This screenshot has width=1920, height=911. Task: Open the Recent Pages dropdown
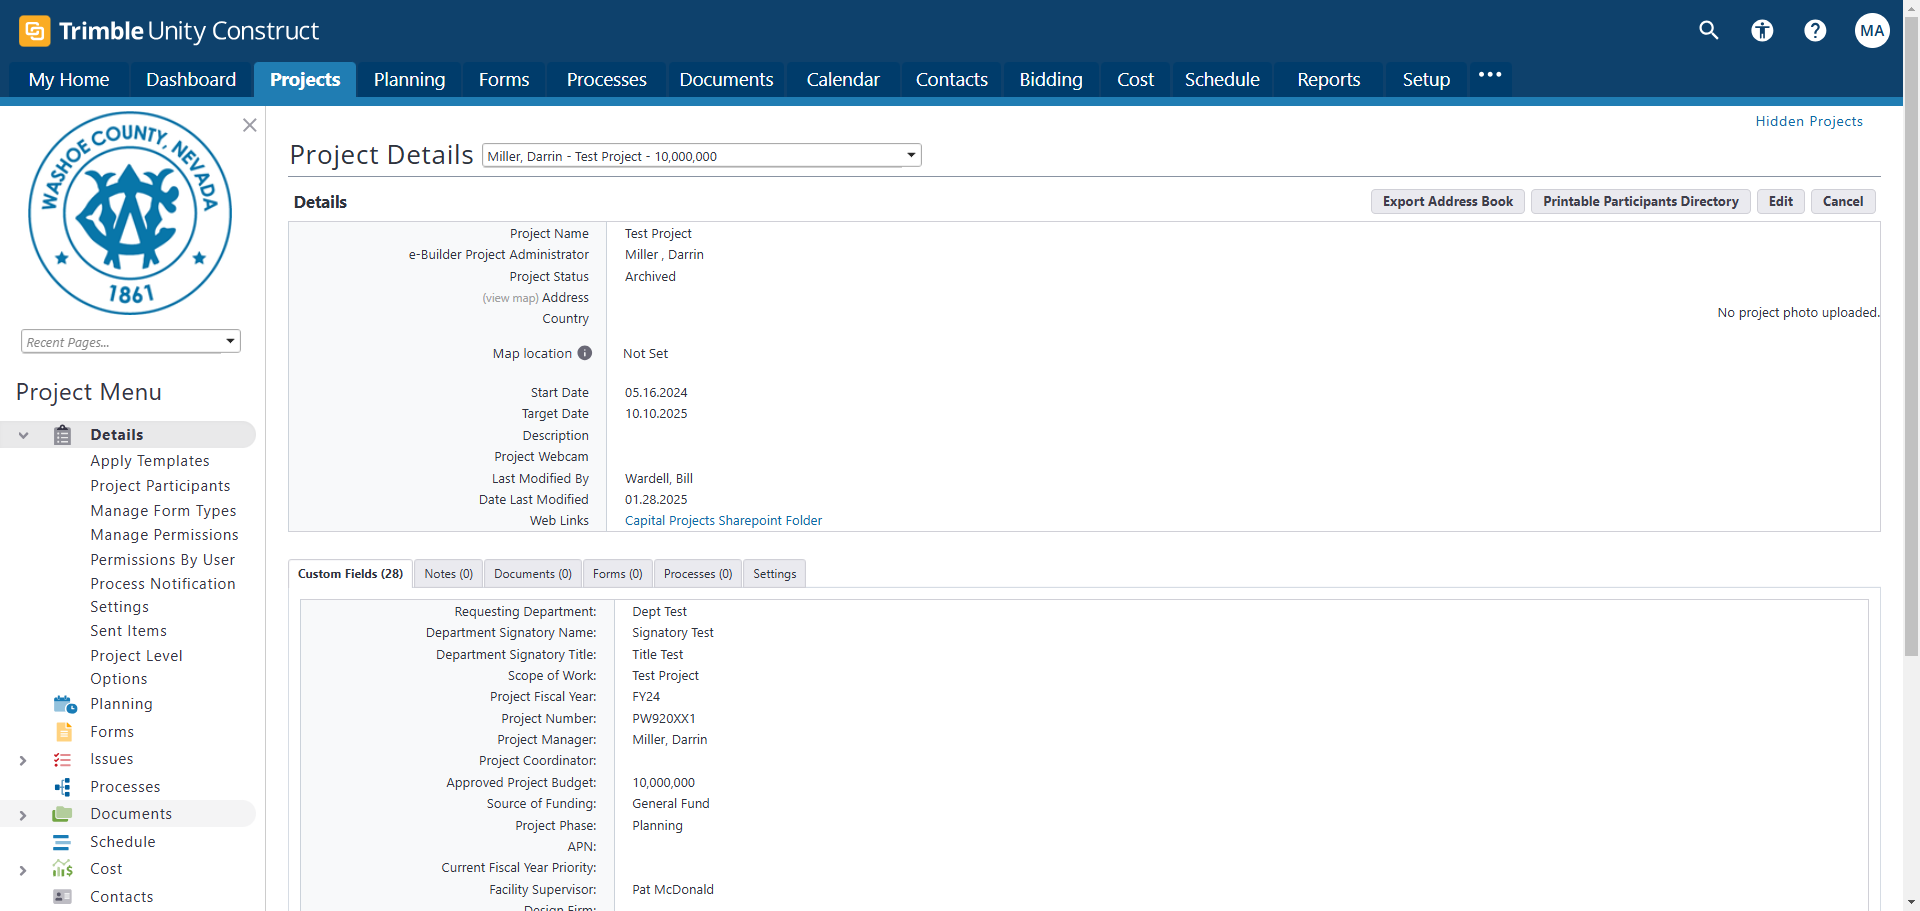230,342
